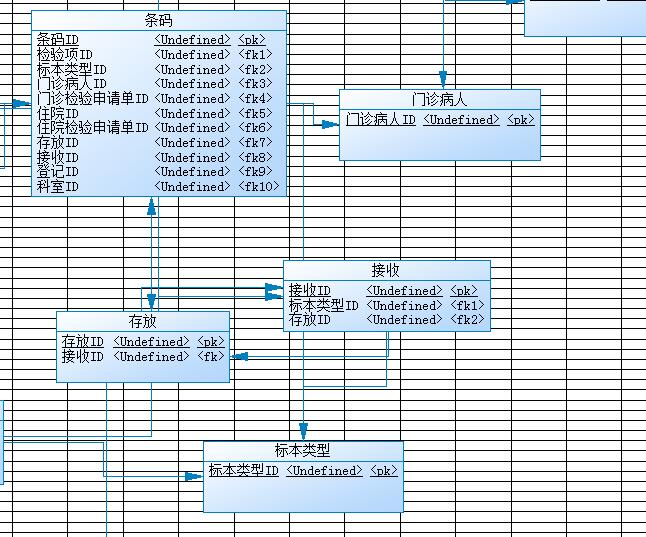Select the <fk1> marker in 条码 table
The width and height of the screenshot is (646, 537).
pos(255,54)
